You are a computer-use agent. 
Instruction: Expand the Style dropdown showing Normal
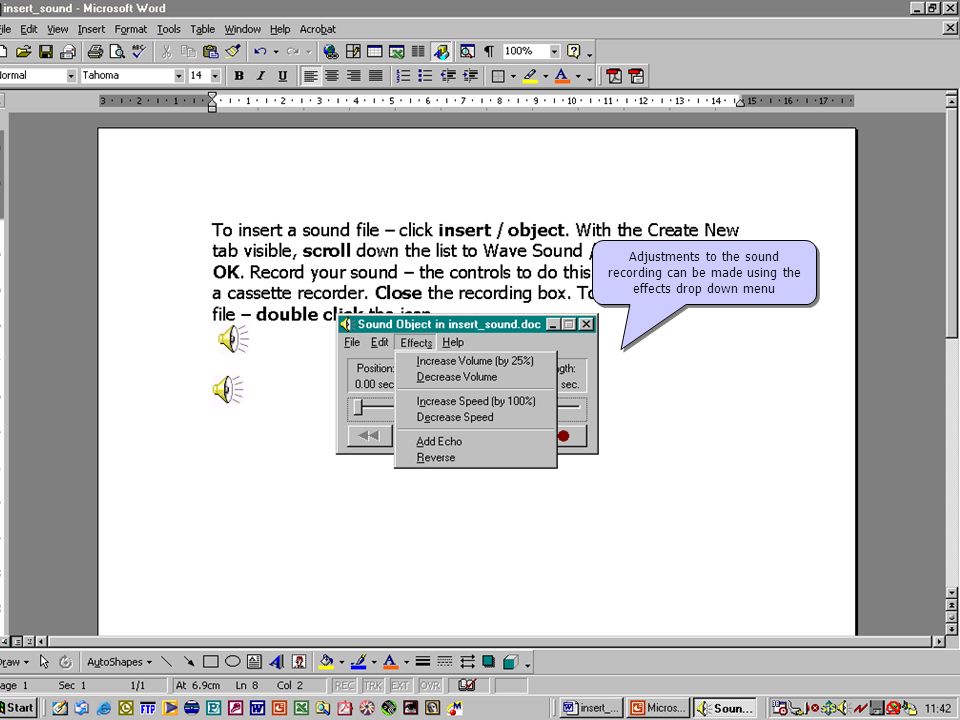click(x=71, y=76)
